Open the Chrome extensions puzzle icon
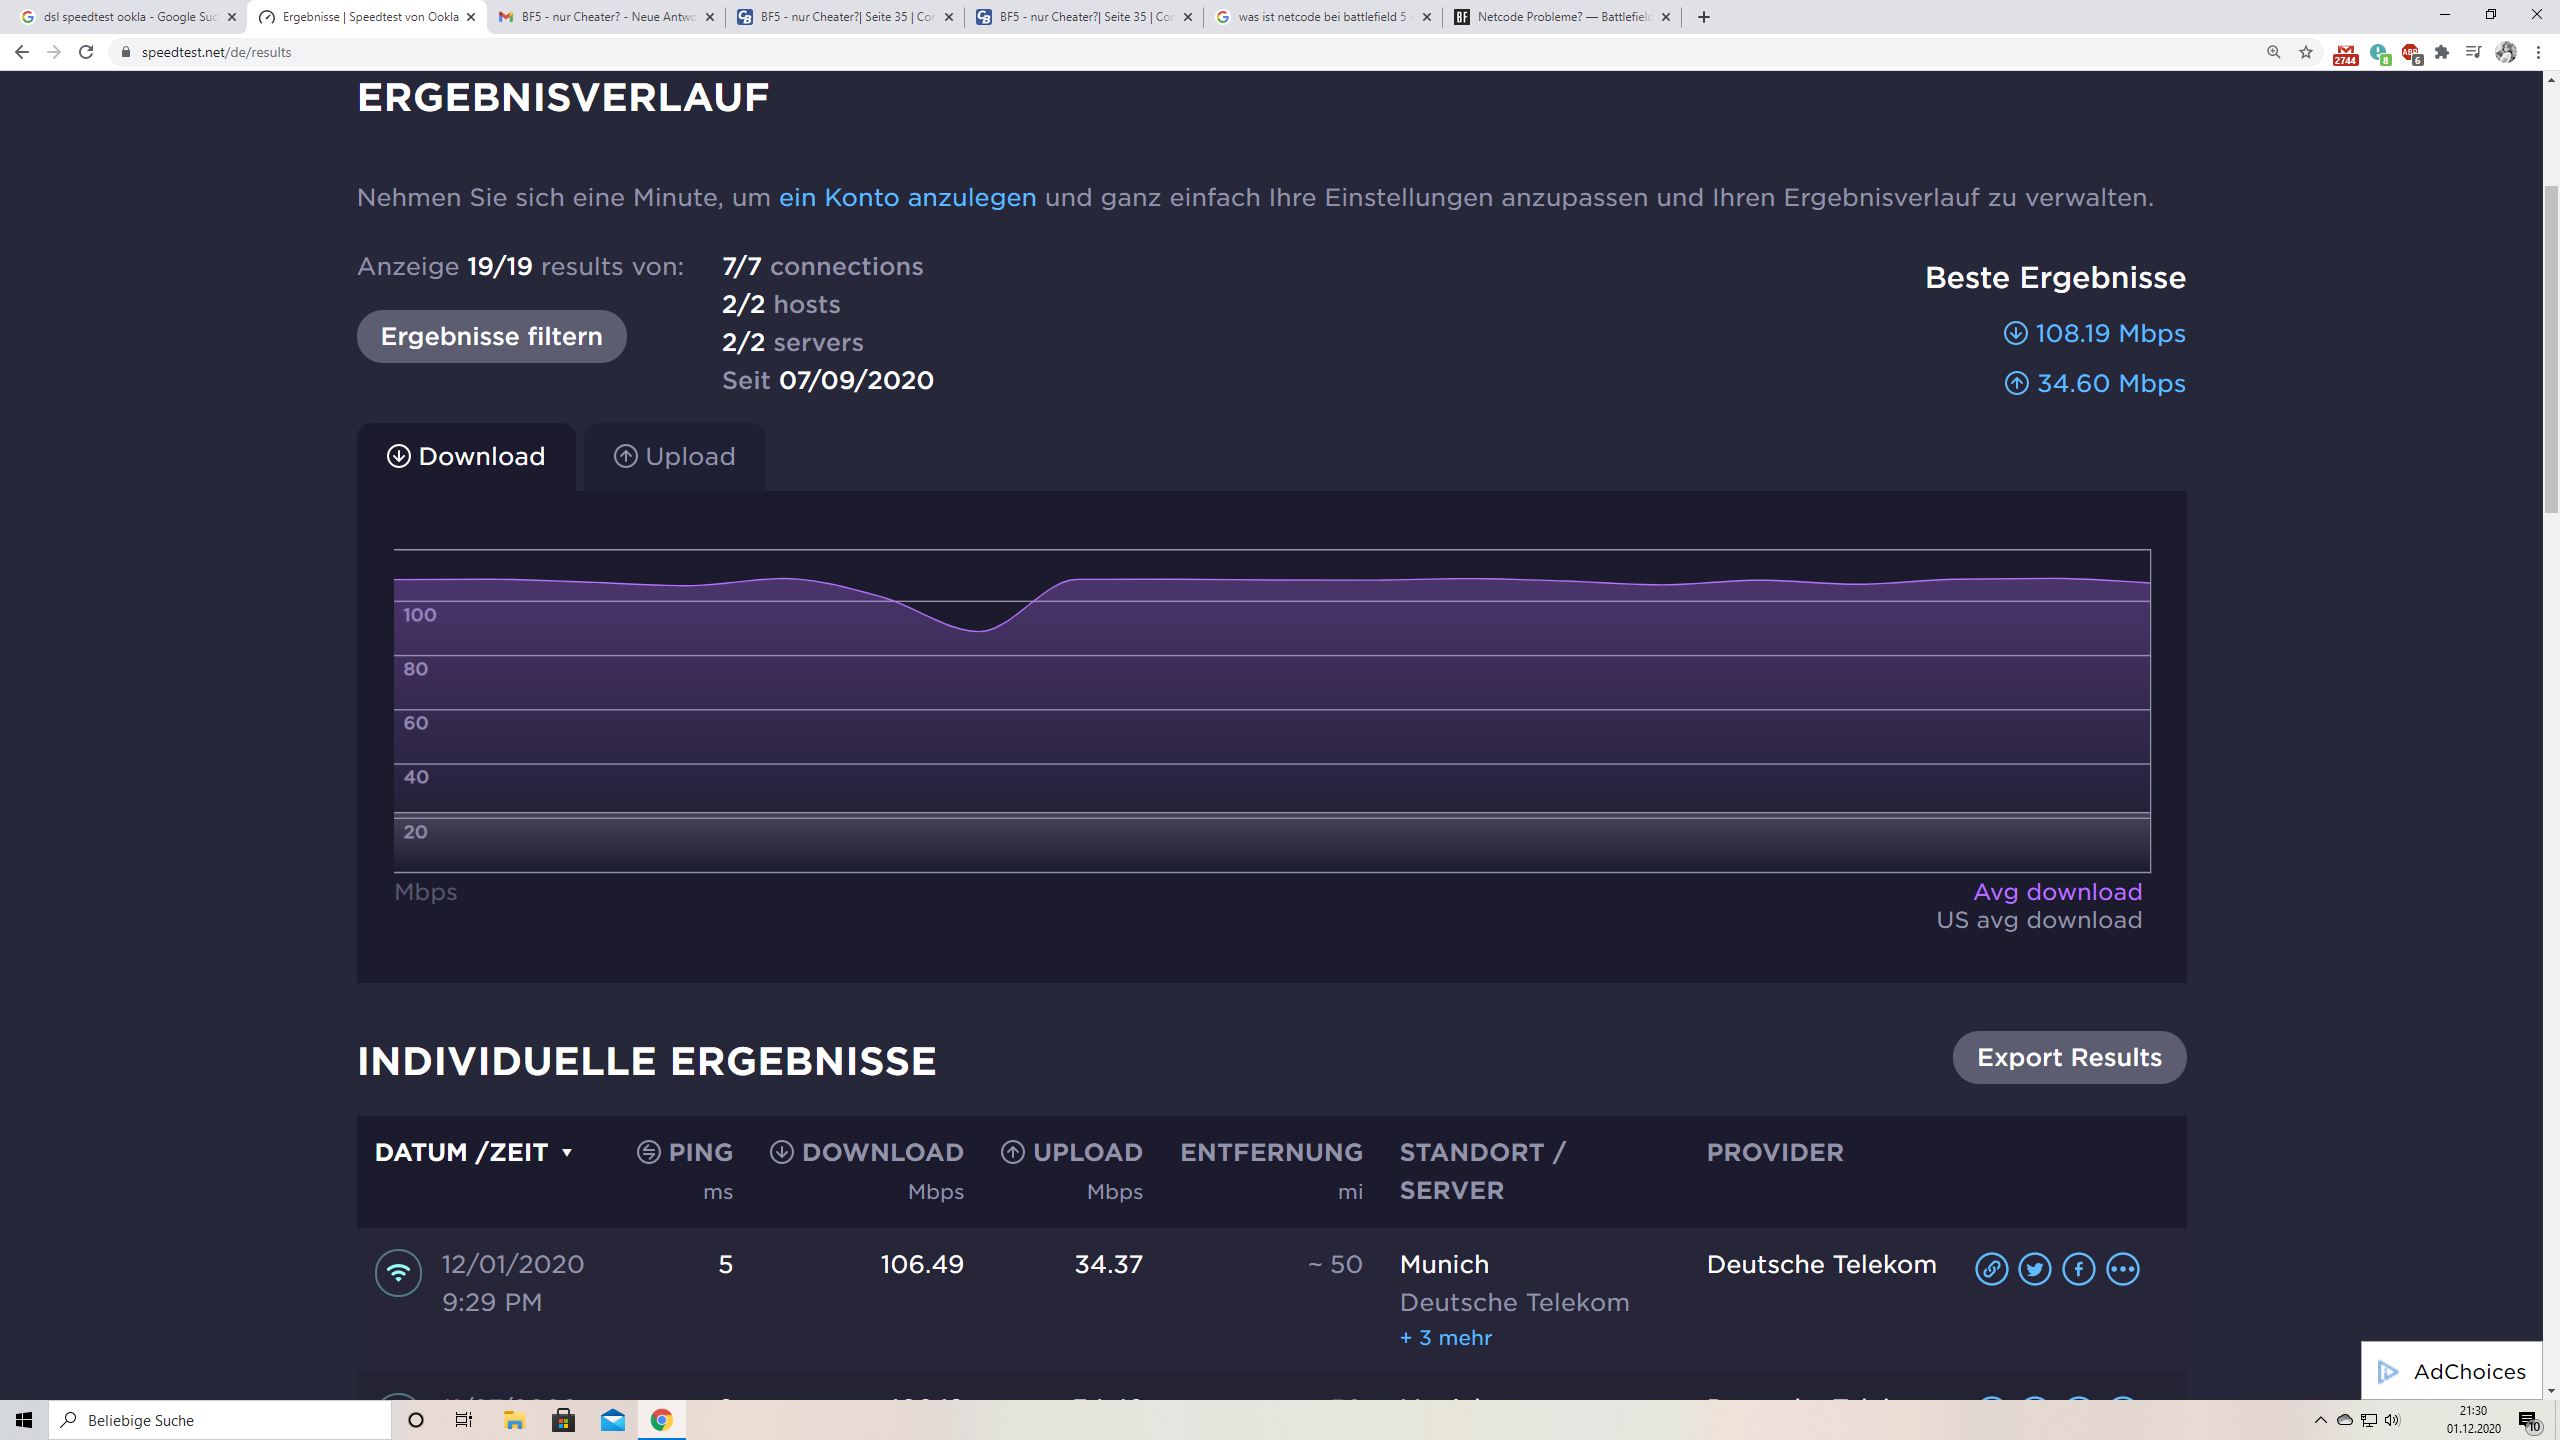Screen dimensions: 2560x1440 click(x=2442, y=52)
